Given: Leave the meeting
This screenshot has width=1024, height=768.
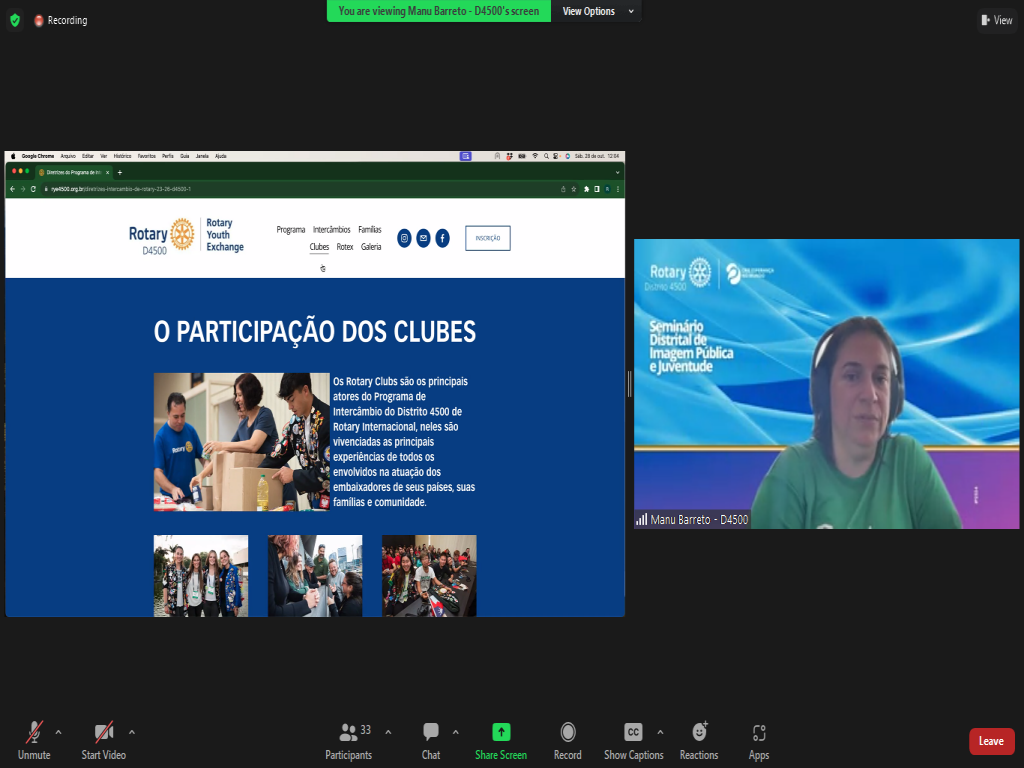Looking at the screenshot, I should tap(991, 741).
